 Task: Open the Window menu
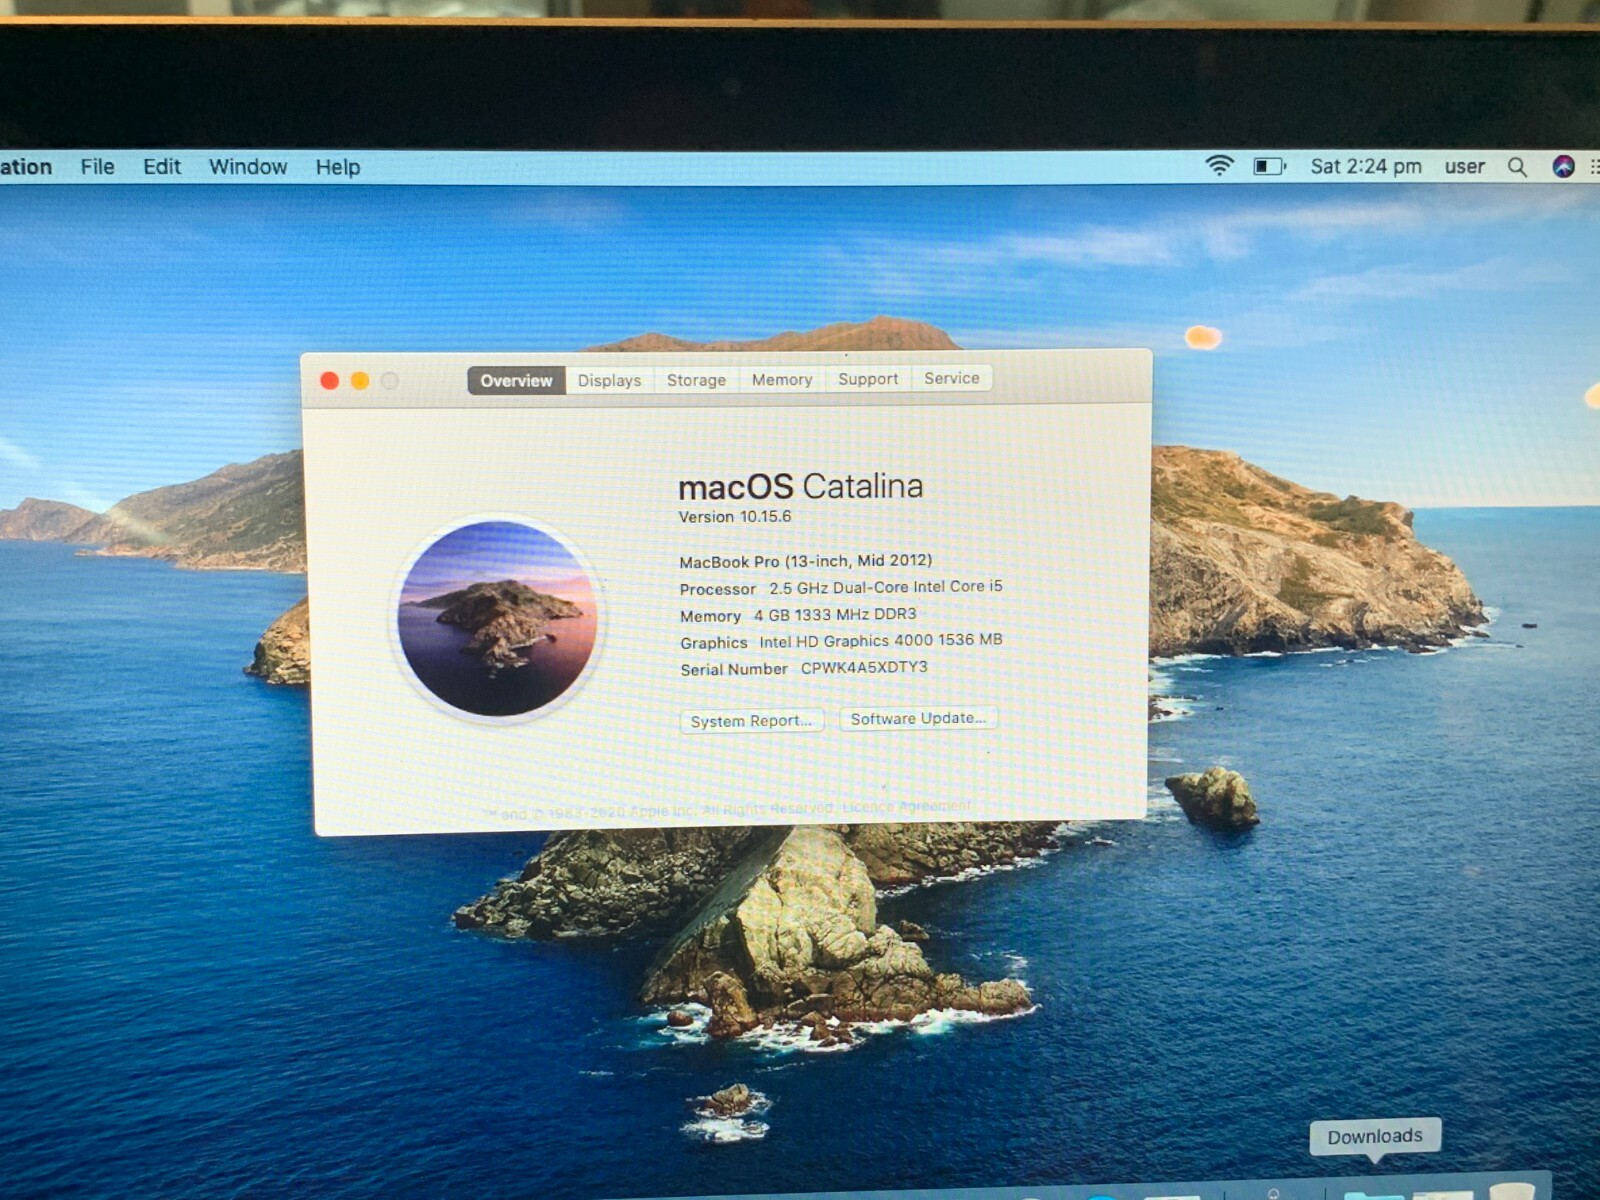pos(248,167)
